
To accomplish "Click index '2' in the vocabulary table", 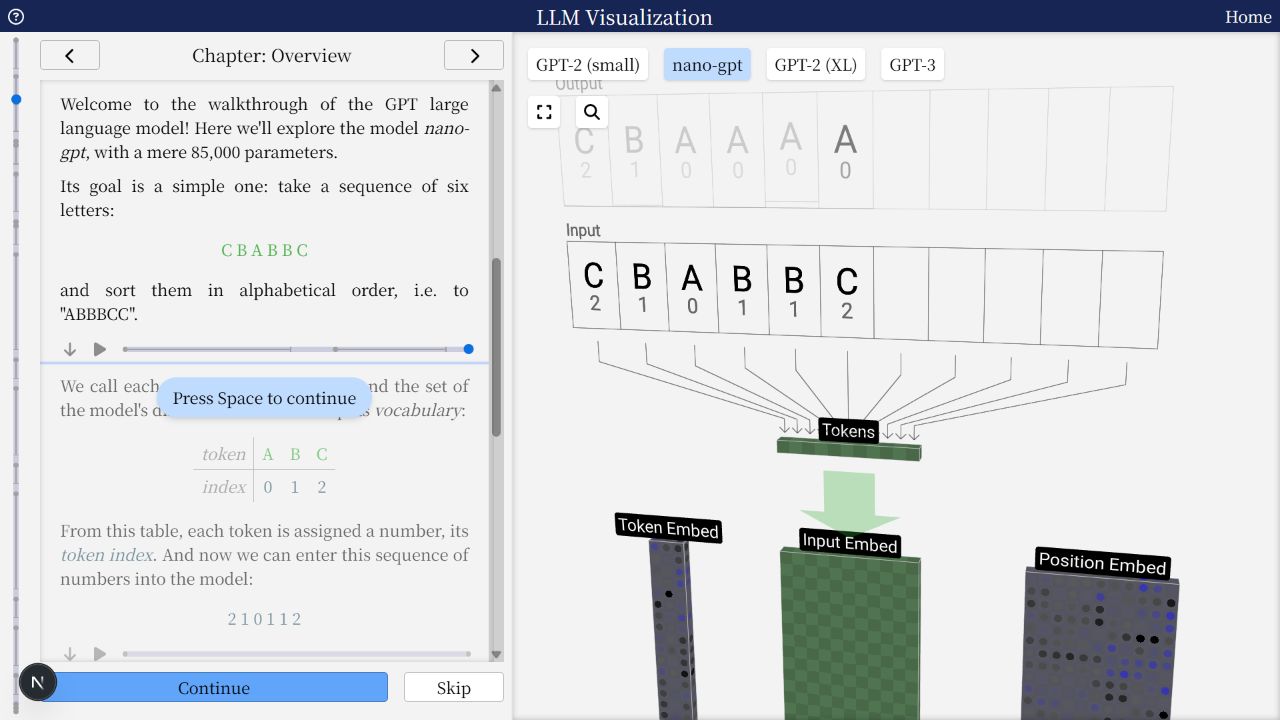I will point(322,487).
